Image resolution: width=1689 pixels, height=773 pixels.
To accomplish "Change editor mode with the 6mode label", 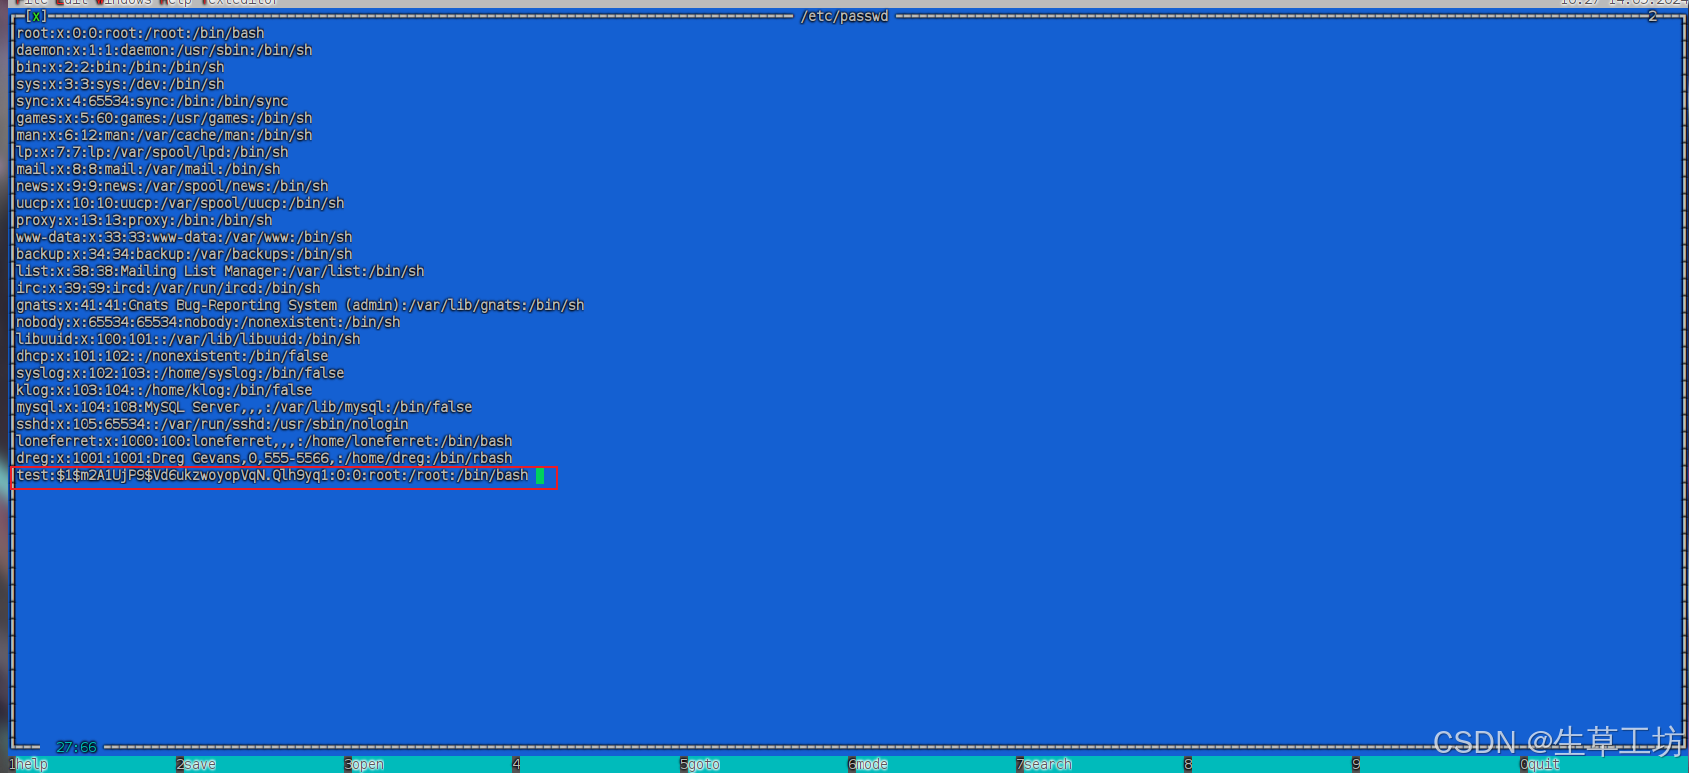I will pyautogui.click(x=868, y=764).
